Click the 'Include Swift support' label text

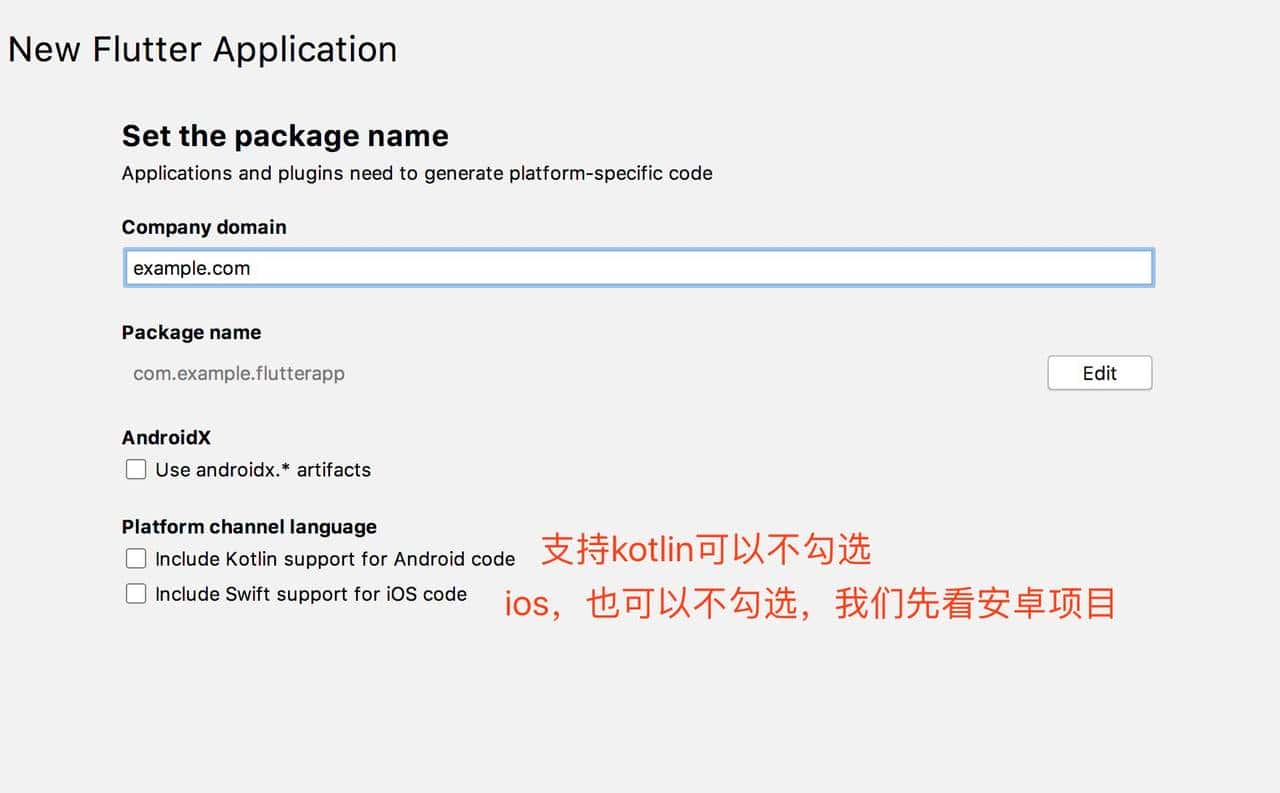311,594
